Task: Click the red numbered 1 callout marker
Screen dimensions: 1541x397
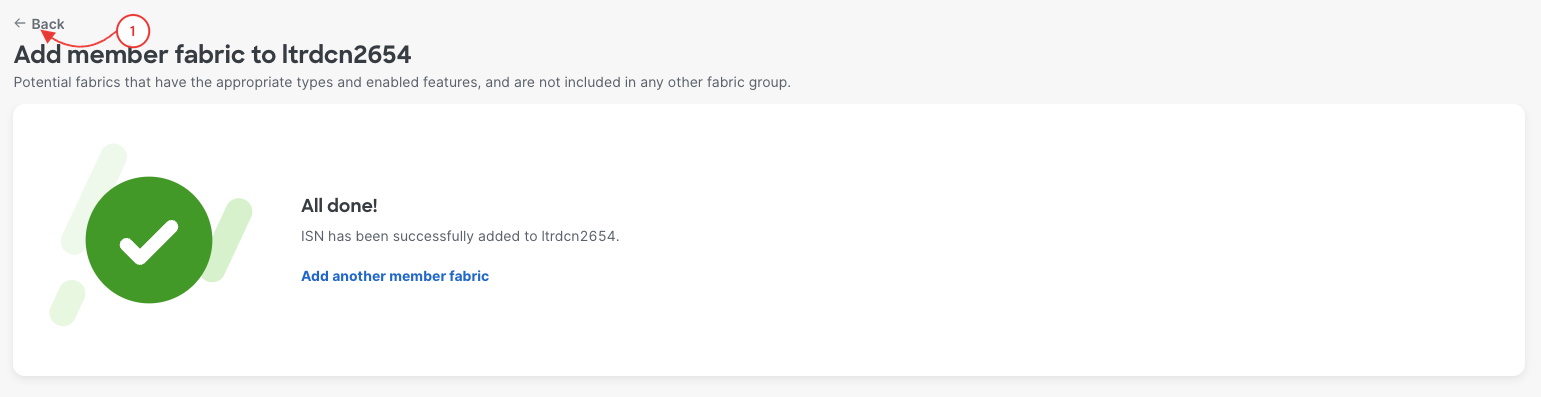Action: click(x=132, y=32)
